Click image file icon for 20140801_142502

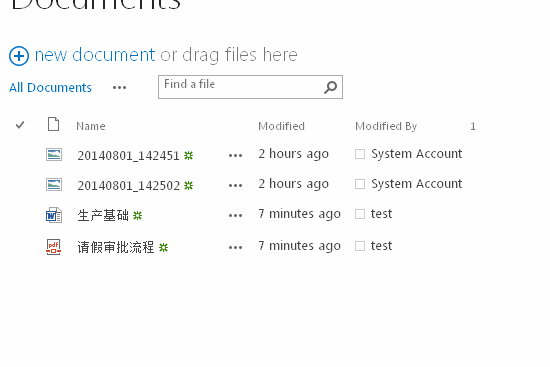54,185
